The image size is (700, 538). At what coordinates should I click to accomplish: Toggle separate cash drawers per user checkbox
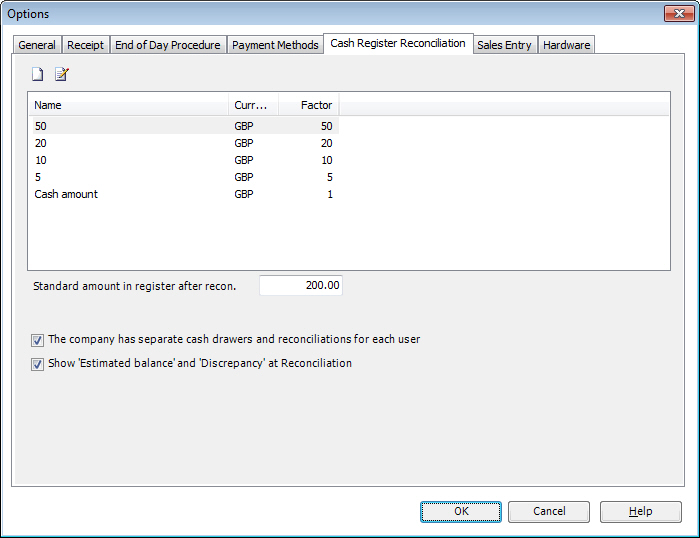click(38, 340)
